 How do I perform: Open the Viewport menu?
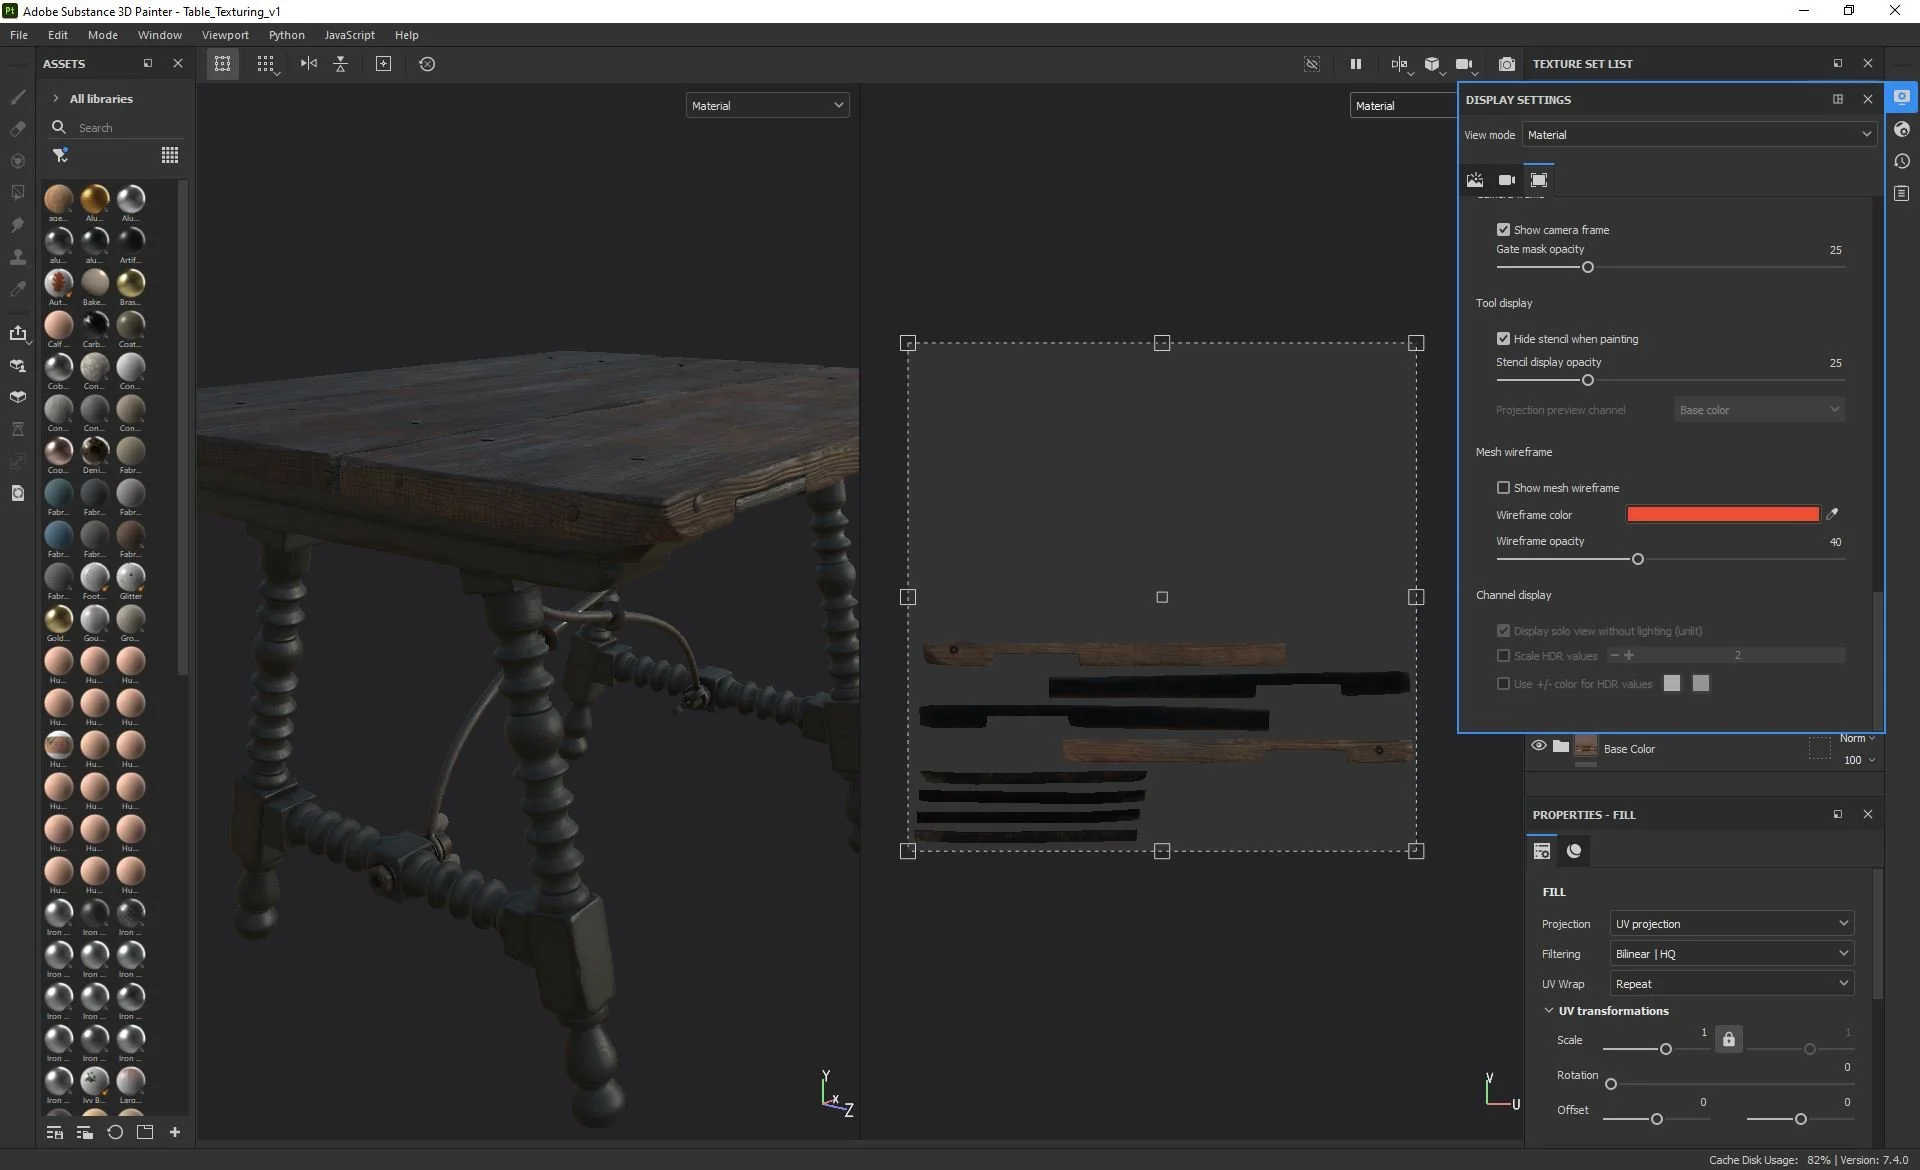coord(225,35)
